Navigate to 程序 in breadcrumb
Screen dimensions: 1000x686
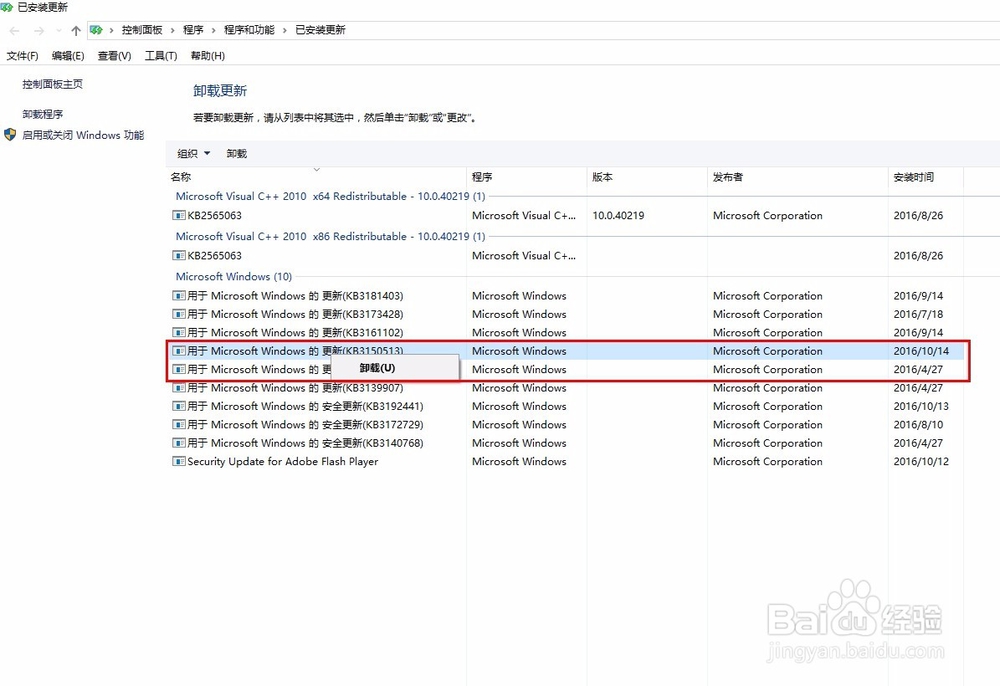click(x=193, y=30)
